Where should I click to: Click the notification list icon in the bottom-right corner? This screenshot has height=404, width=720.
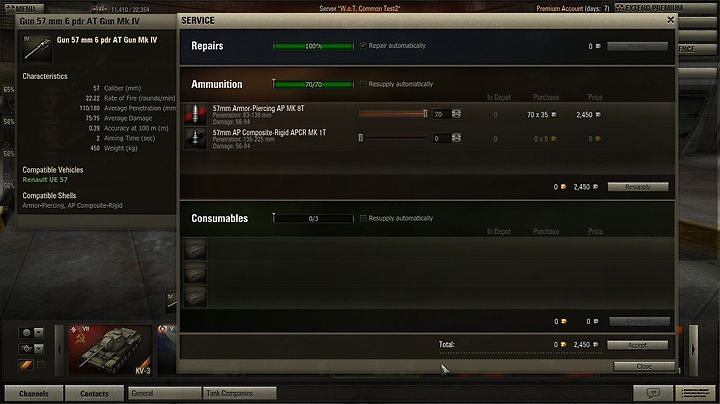coord(695,393)
